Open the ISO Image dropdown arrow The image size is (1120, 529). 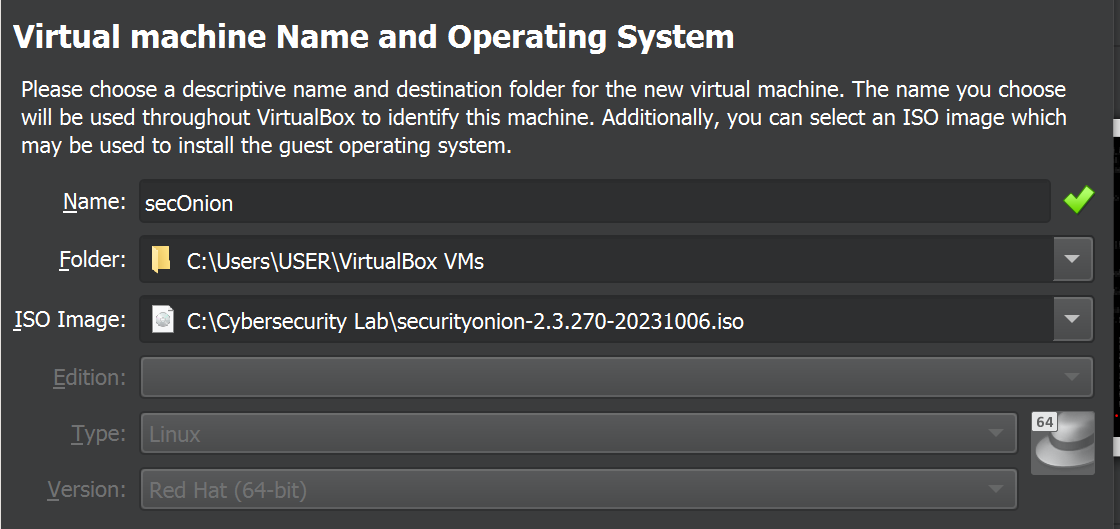pos(1072,320)
